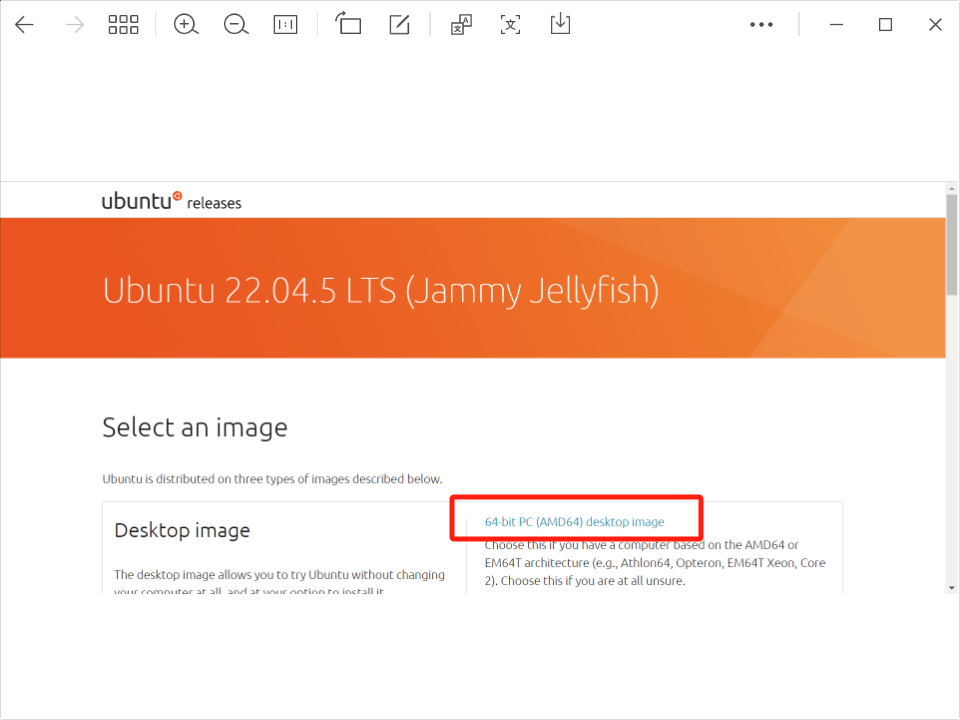Extract text with the OCR tool
The image size is (960, 720).
511,24
